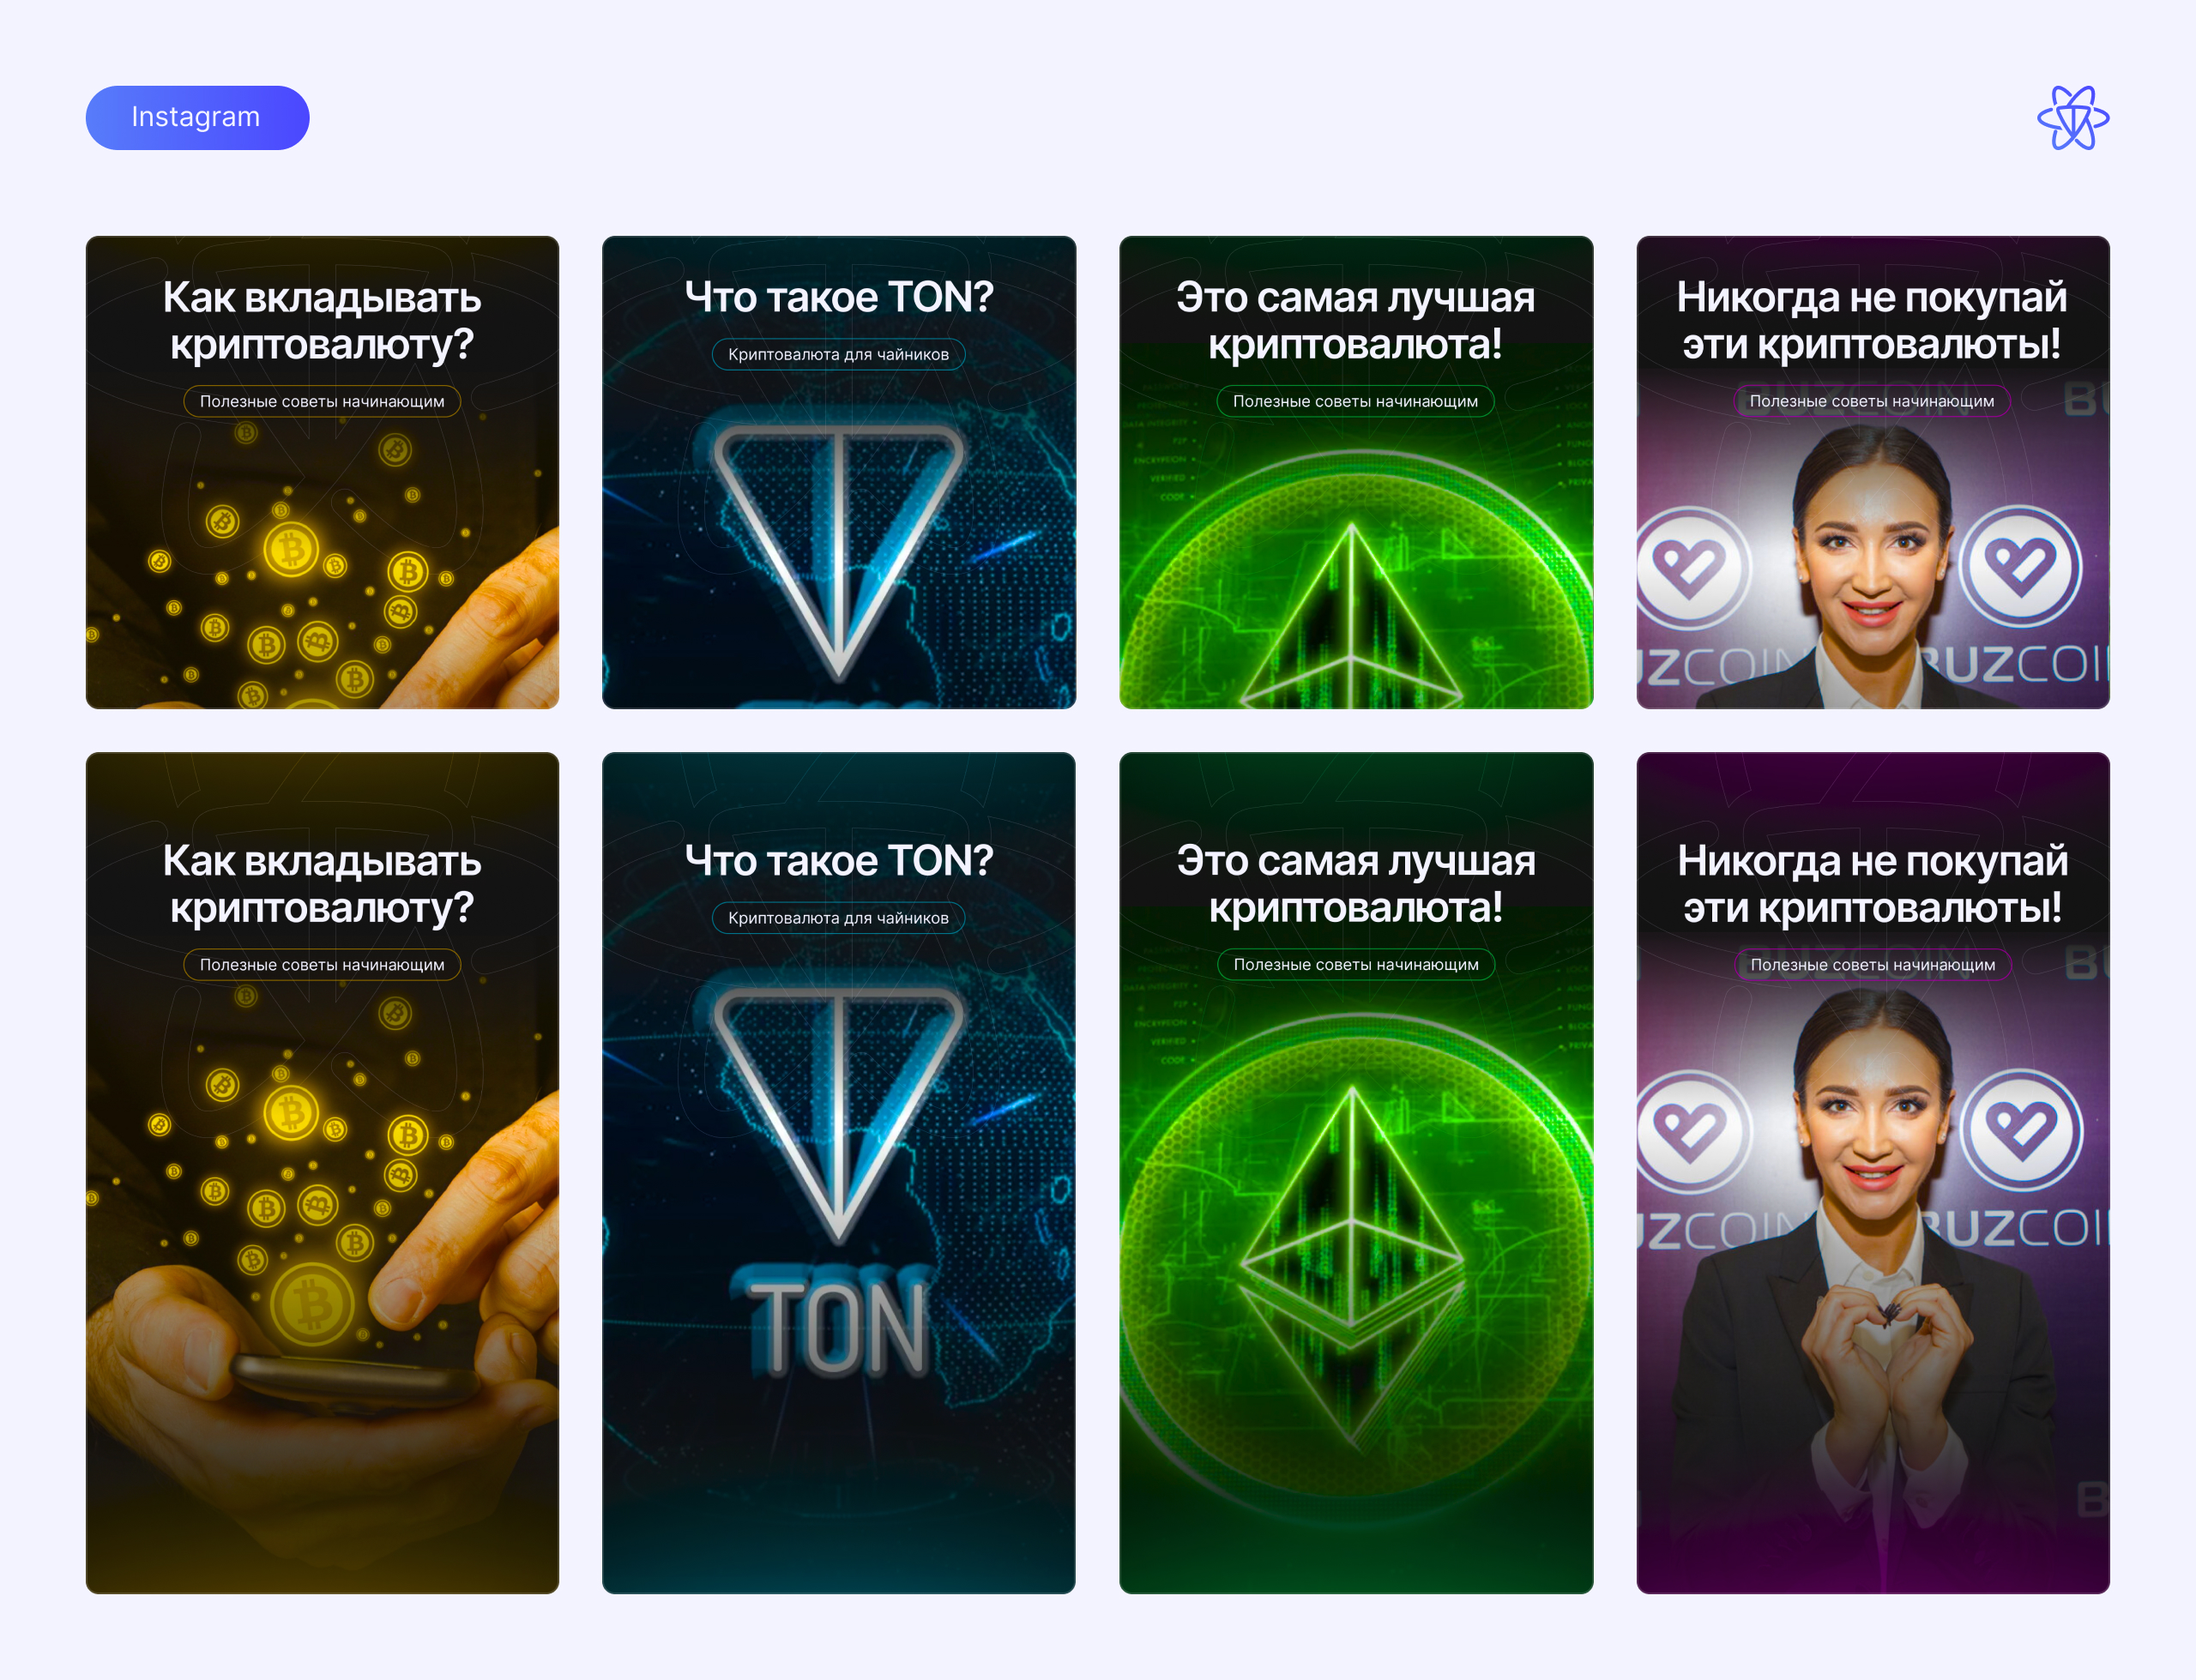Click 'Полезные советы начинающим' tag in square Bitcoin card

point(322,401)
